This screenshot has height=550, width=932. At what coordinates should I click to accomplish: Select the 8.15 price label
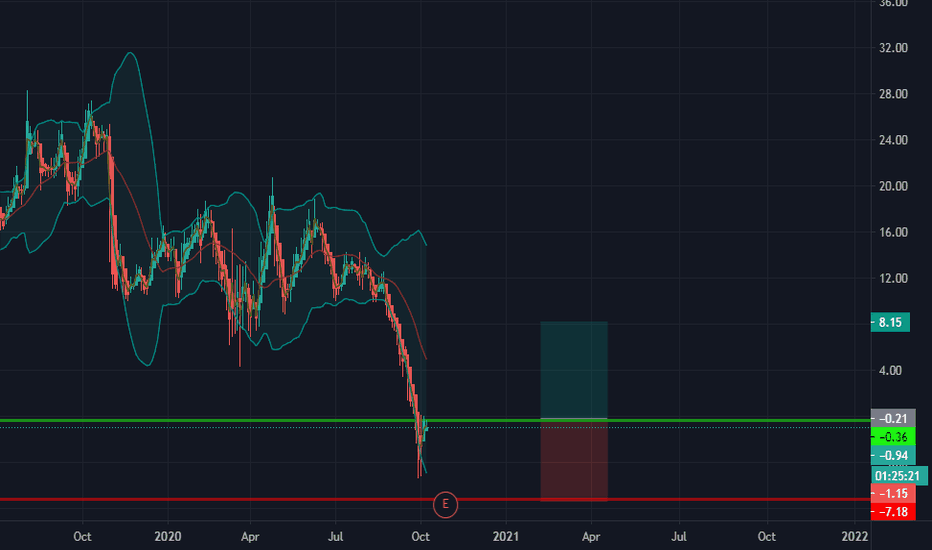click(x=890, y=322)
